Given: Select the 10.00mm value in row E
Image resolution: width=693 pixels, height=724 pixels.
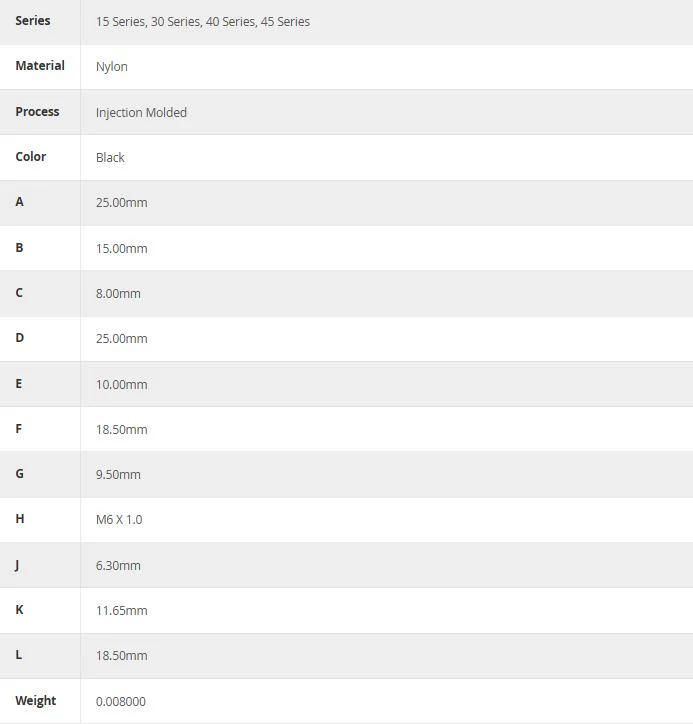Looking at the screenshot, I should [x=122, y=385].
